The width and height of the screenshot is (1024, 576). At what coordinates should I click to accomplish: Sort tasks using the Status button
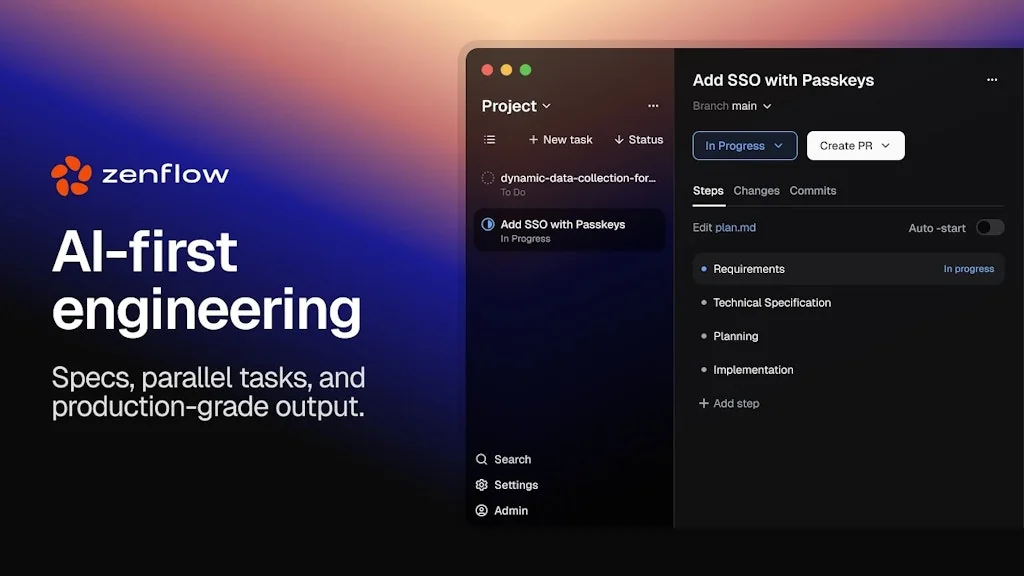point(638,140)
